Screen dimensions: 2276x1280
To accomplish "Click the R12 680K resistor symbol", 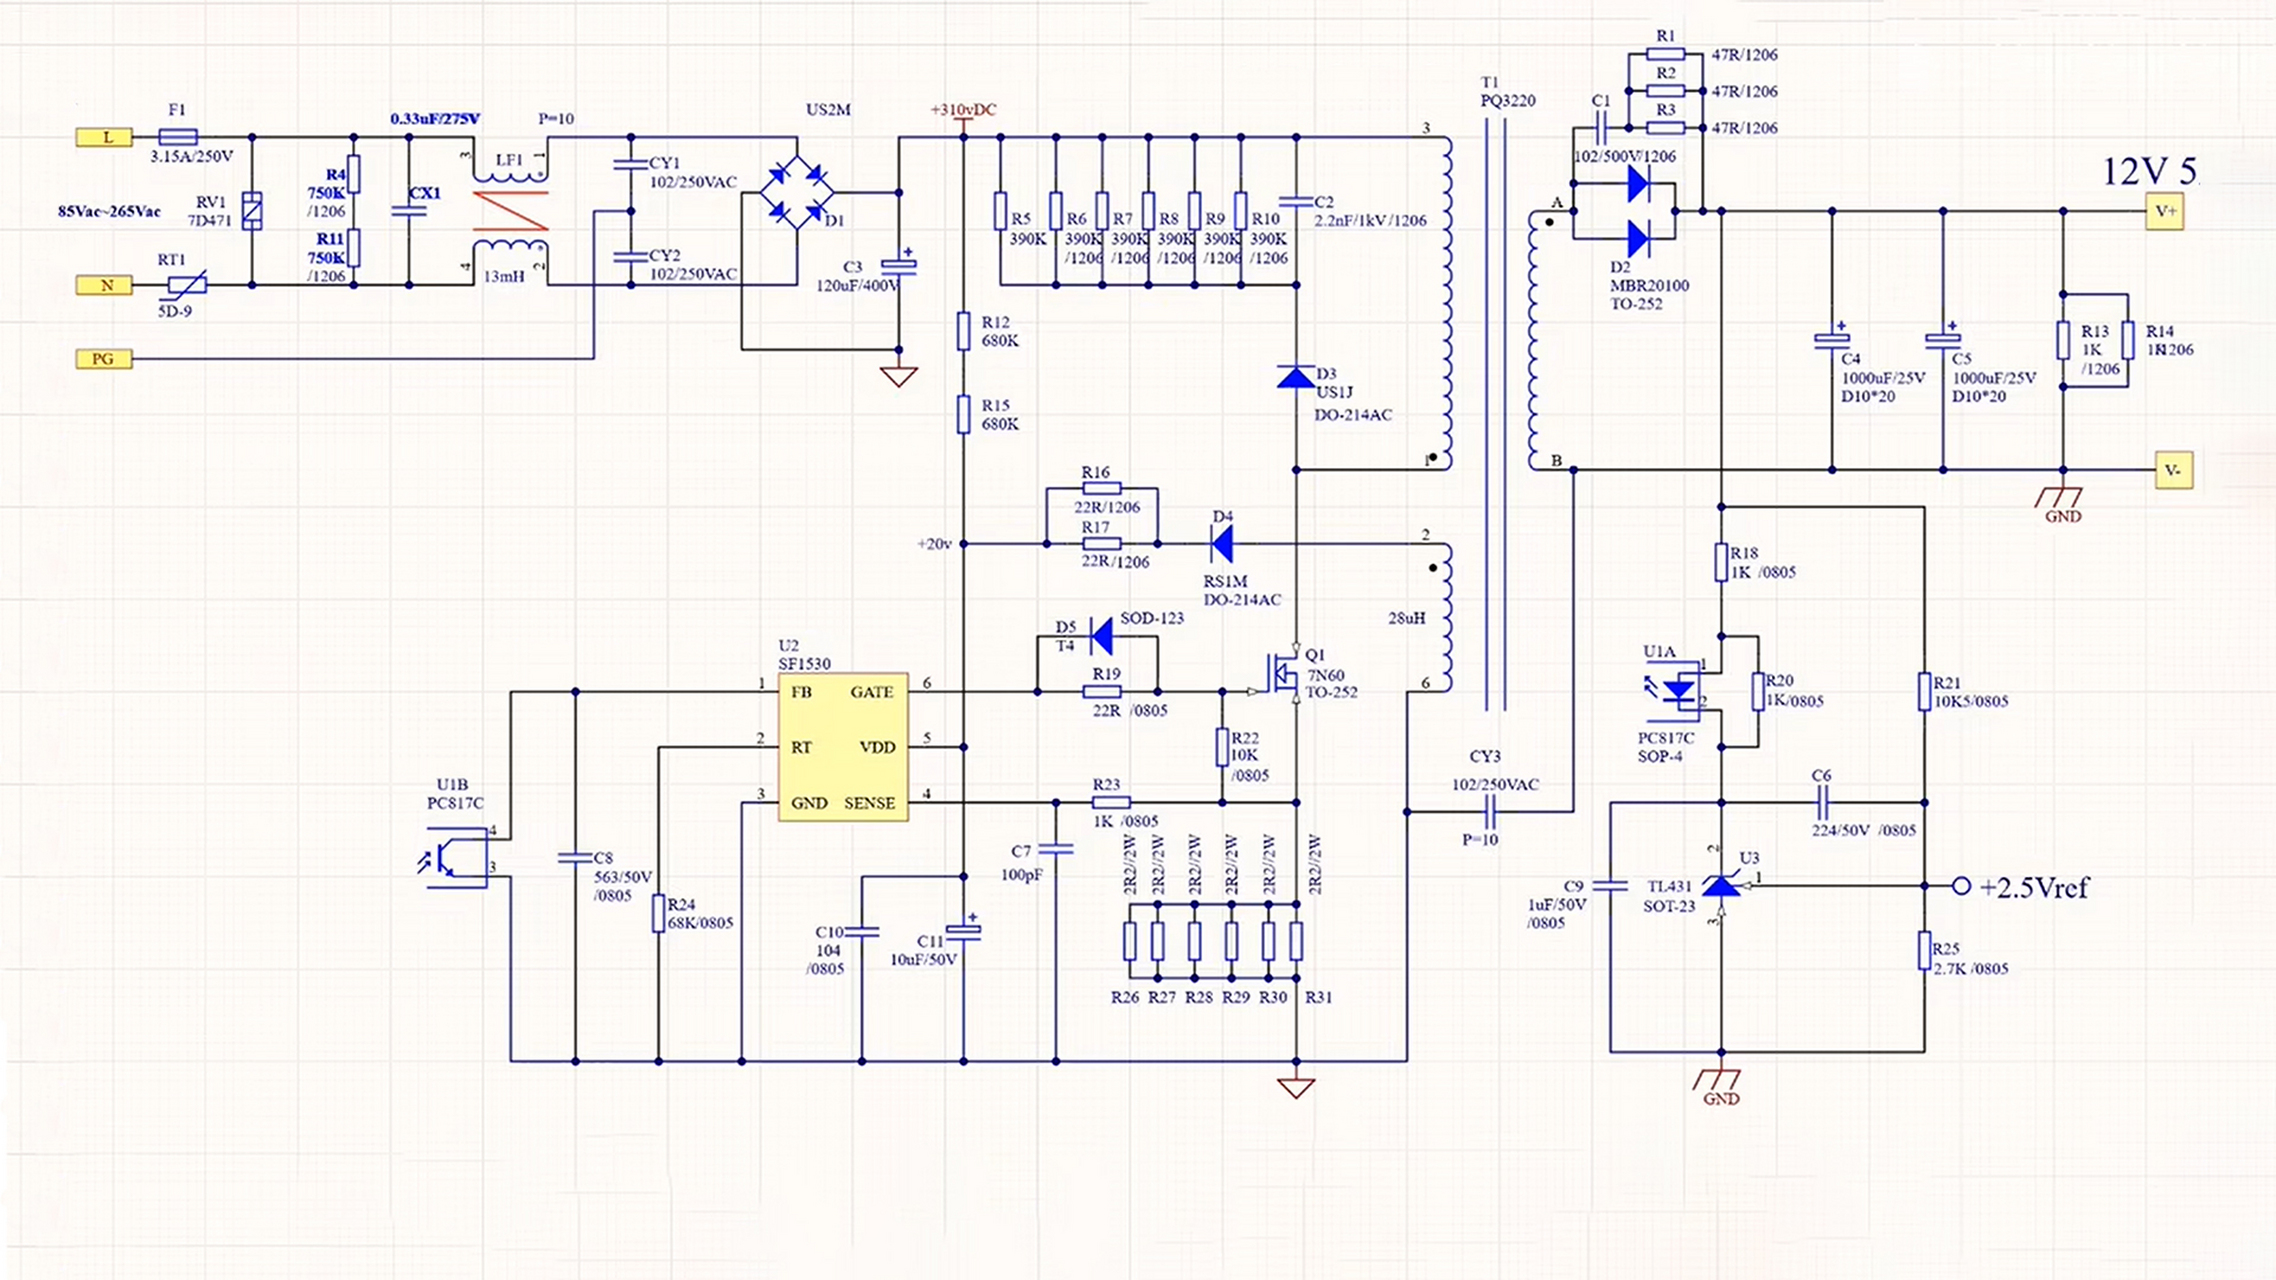I will tap(963, 331).
